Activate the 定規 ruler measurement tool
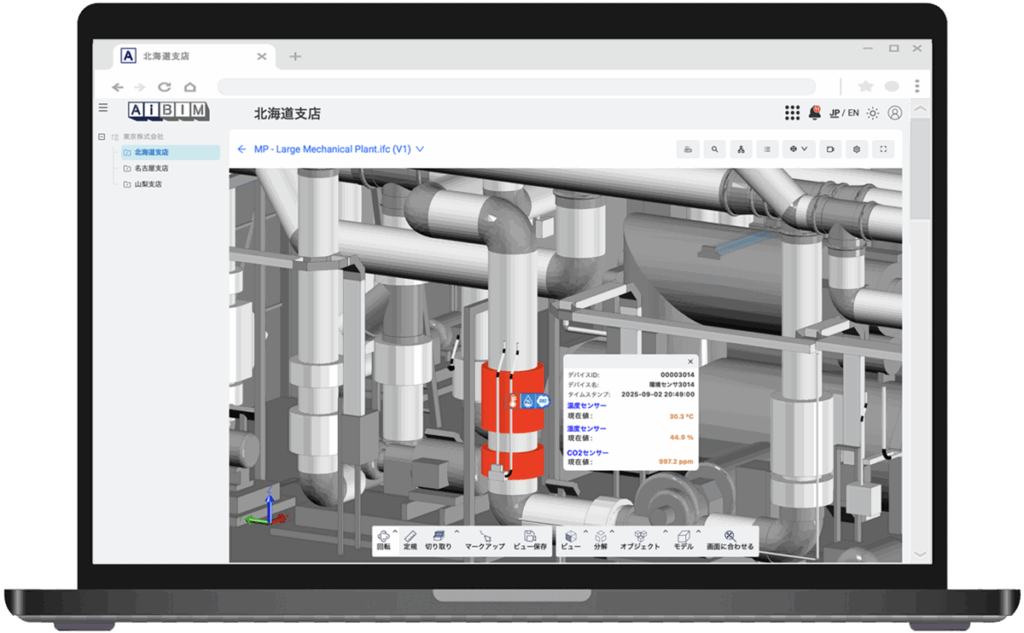This screenshot has height=633, width=1024. tap(410, 538)
